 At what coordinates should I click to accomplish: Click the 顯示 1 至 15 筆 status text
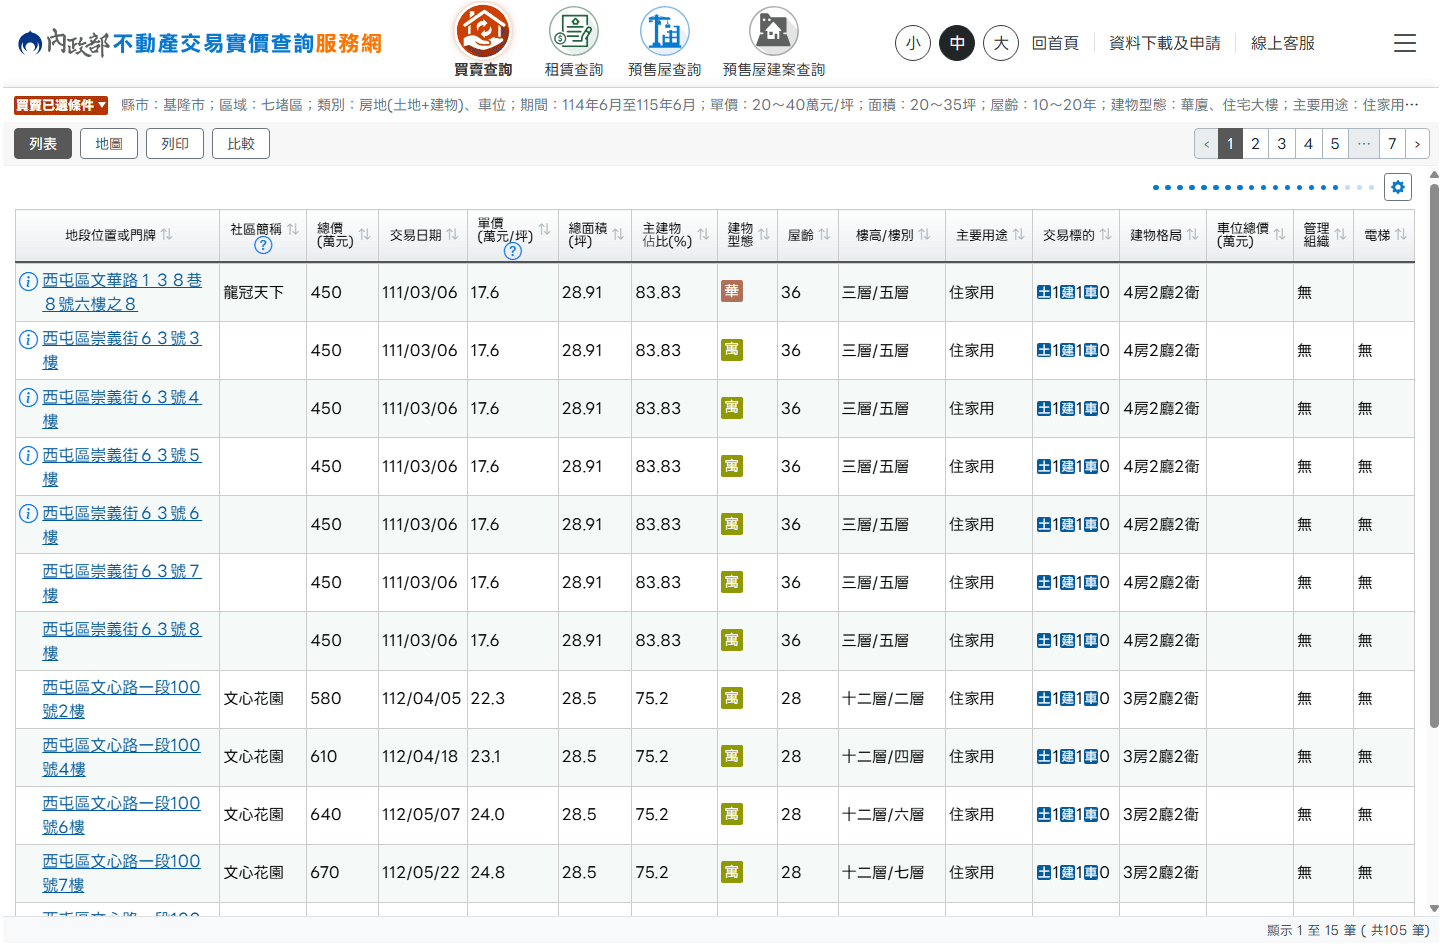1348,930
